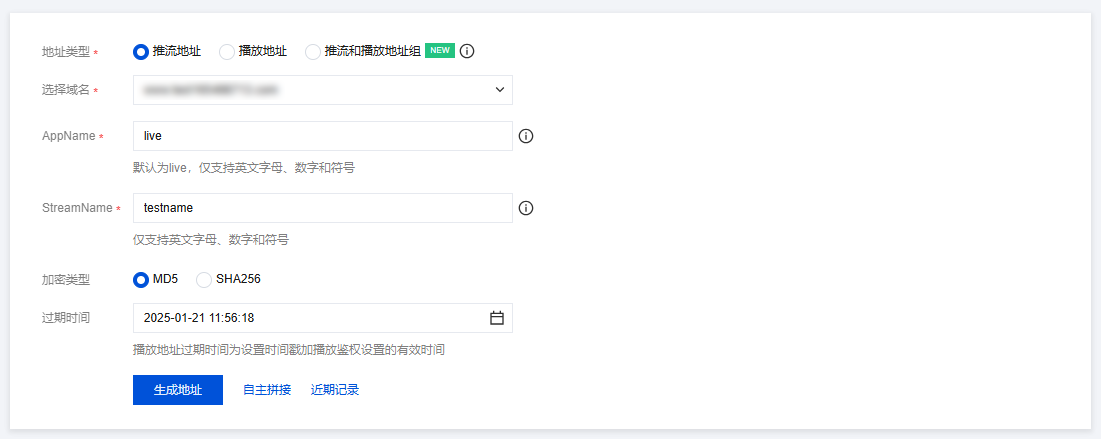Click the AppName input containing live

coord(322,136)
